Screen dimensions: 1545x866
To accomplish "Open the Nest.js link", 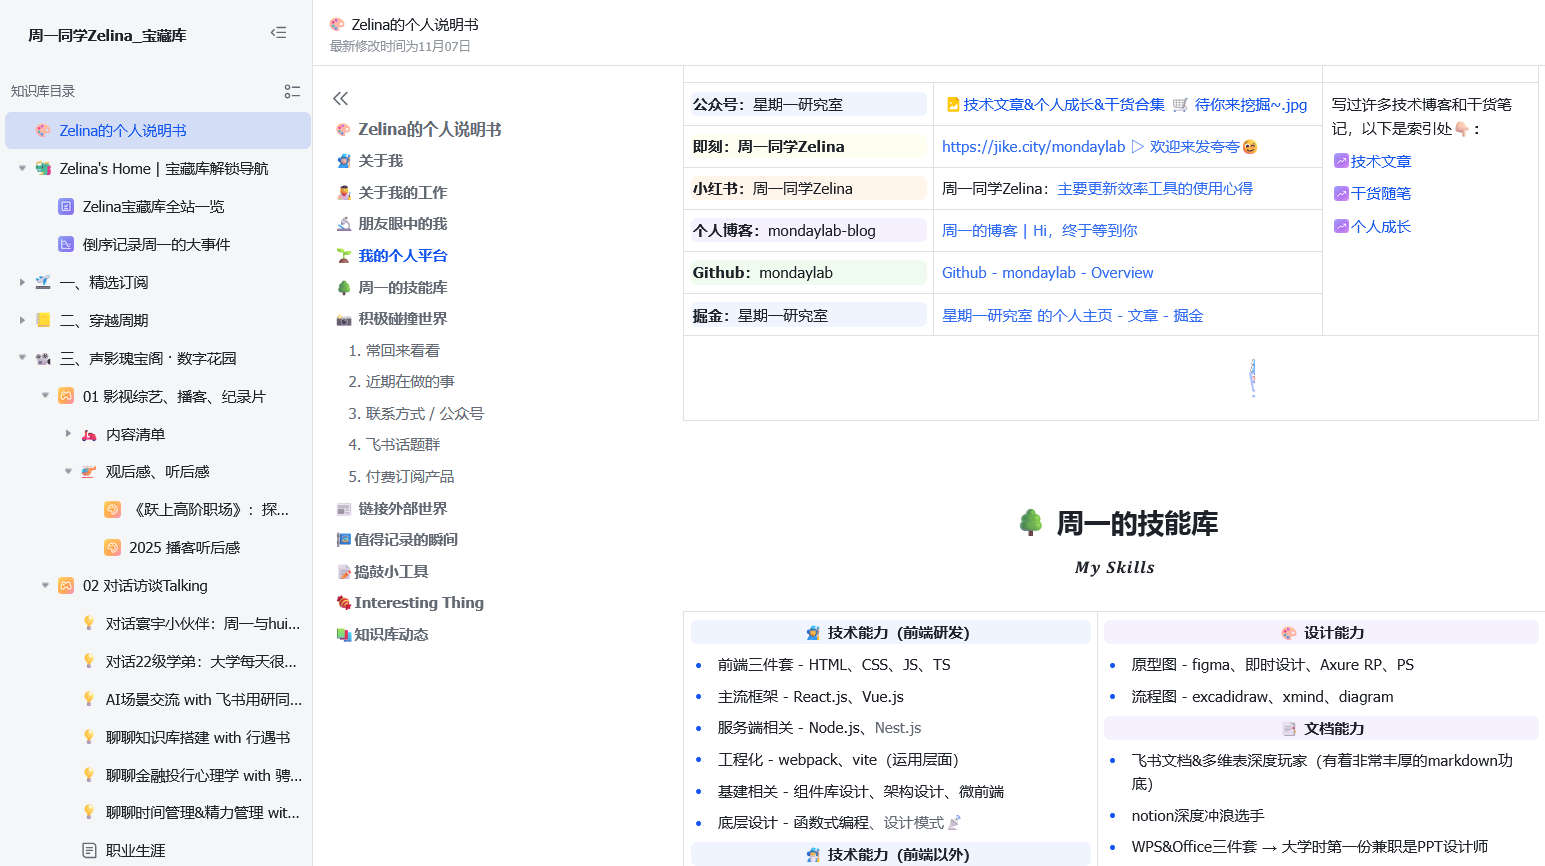I will [898, 728].
